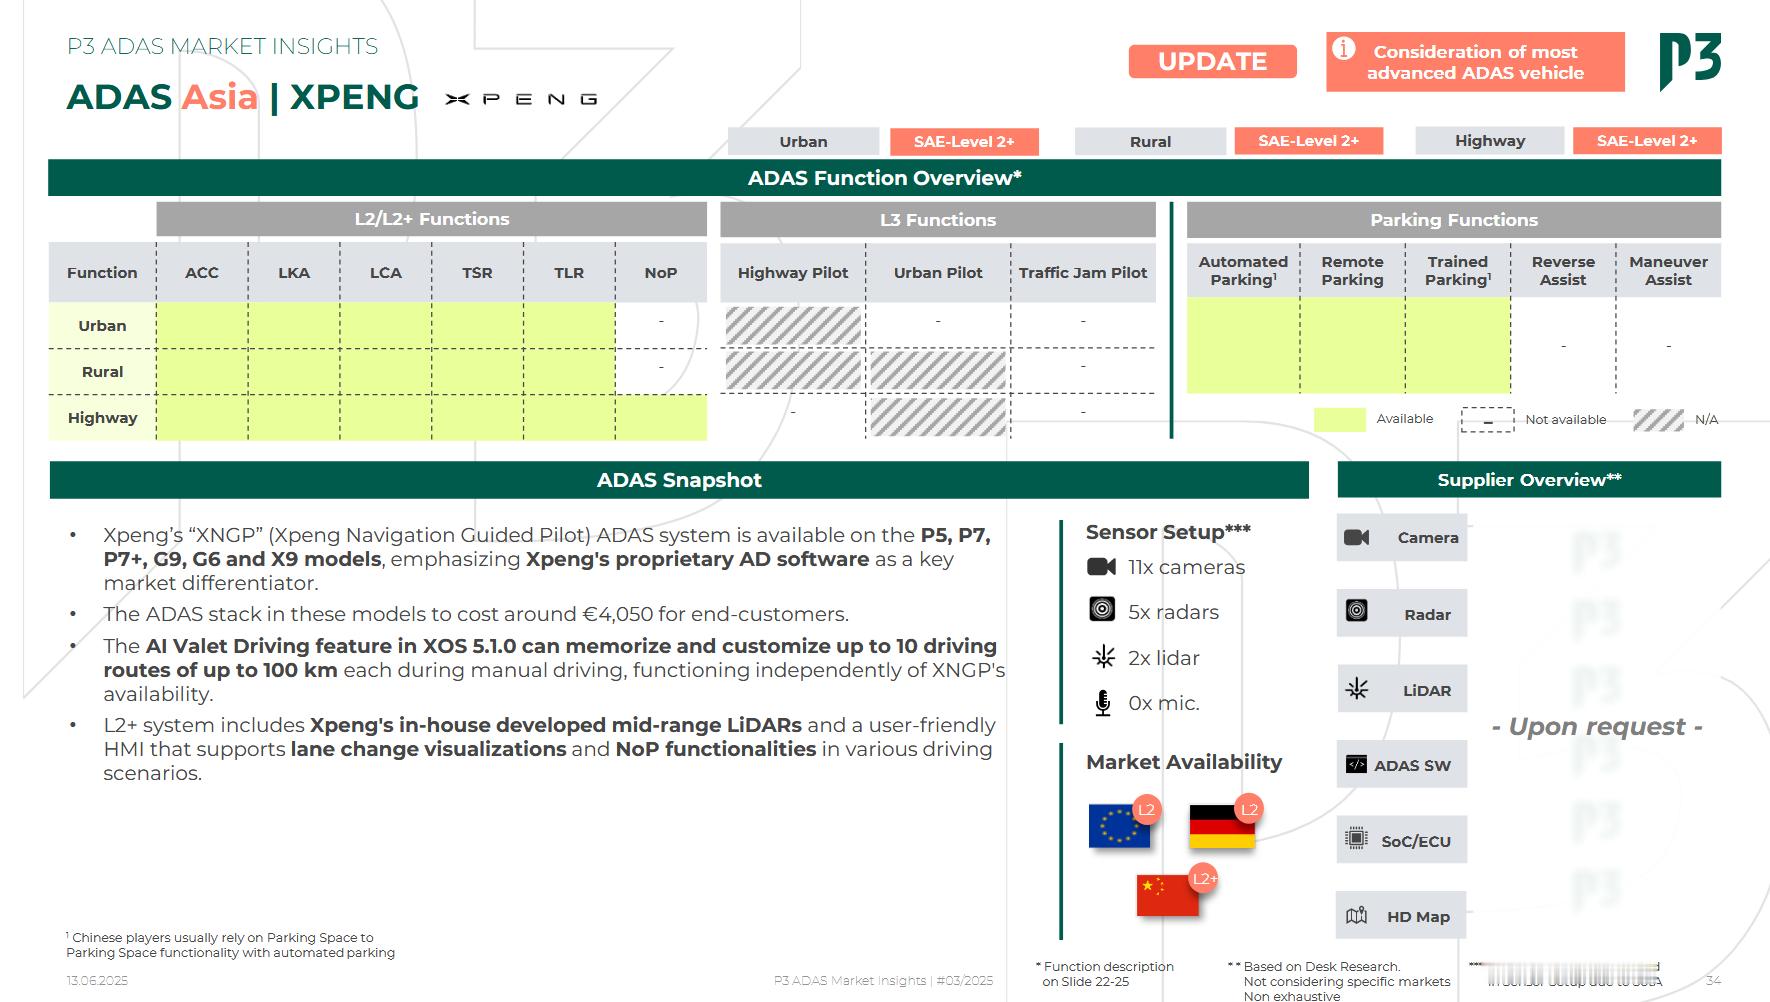
Task: Click the radar icon in the Supplier Overview Radar tile
Action: tap(1357, 610)
